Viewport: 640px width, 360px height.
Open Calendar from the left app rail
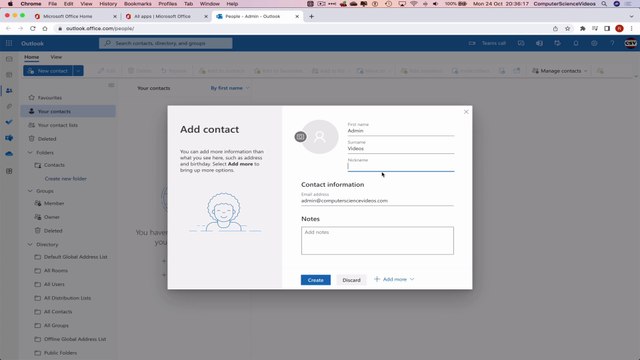tap(9, 75)
